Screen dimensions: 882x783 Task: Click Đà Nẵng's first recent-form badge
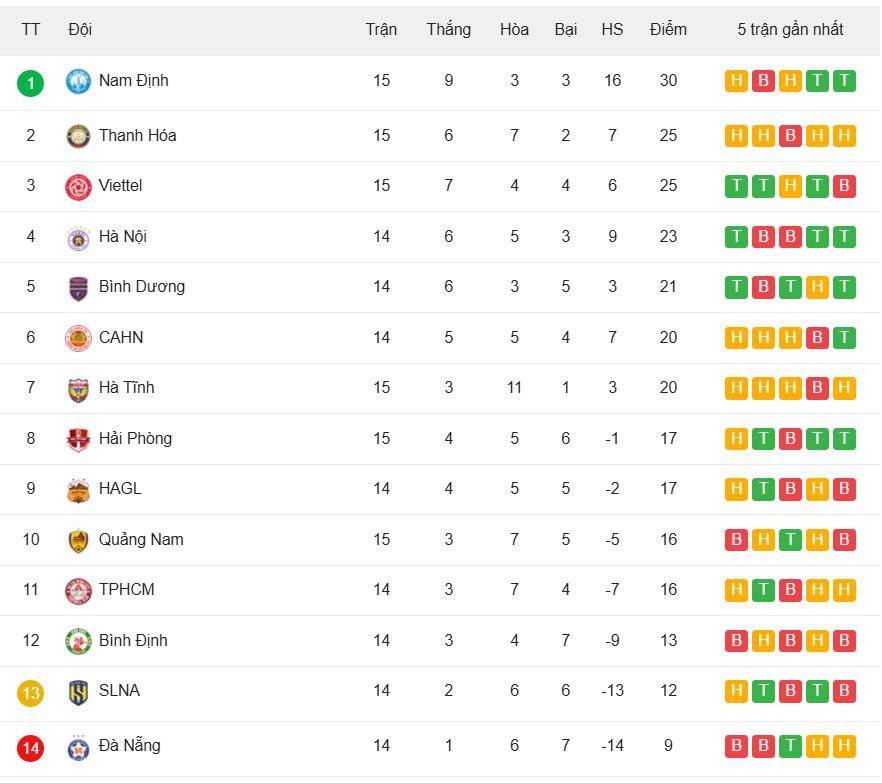tap(736, 746)
